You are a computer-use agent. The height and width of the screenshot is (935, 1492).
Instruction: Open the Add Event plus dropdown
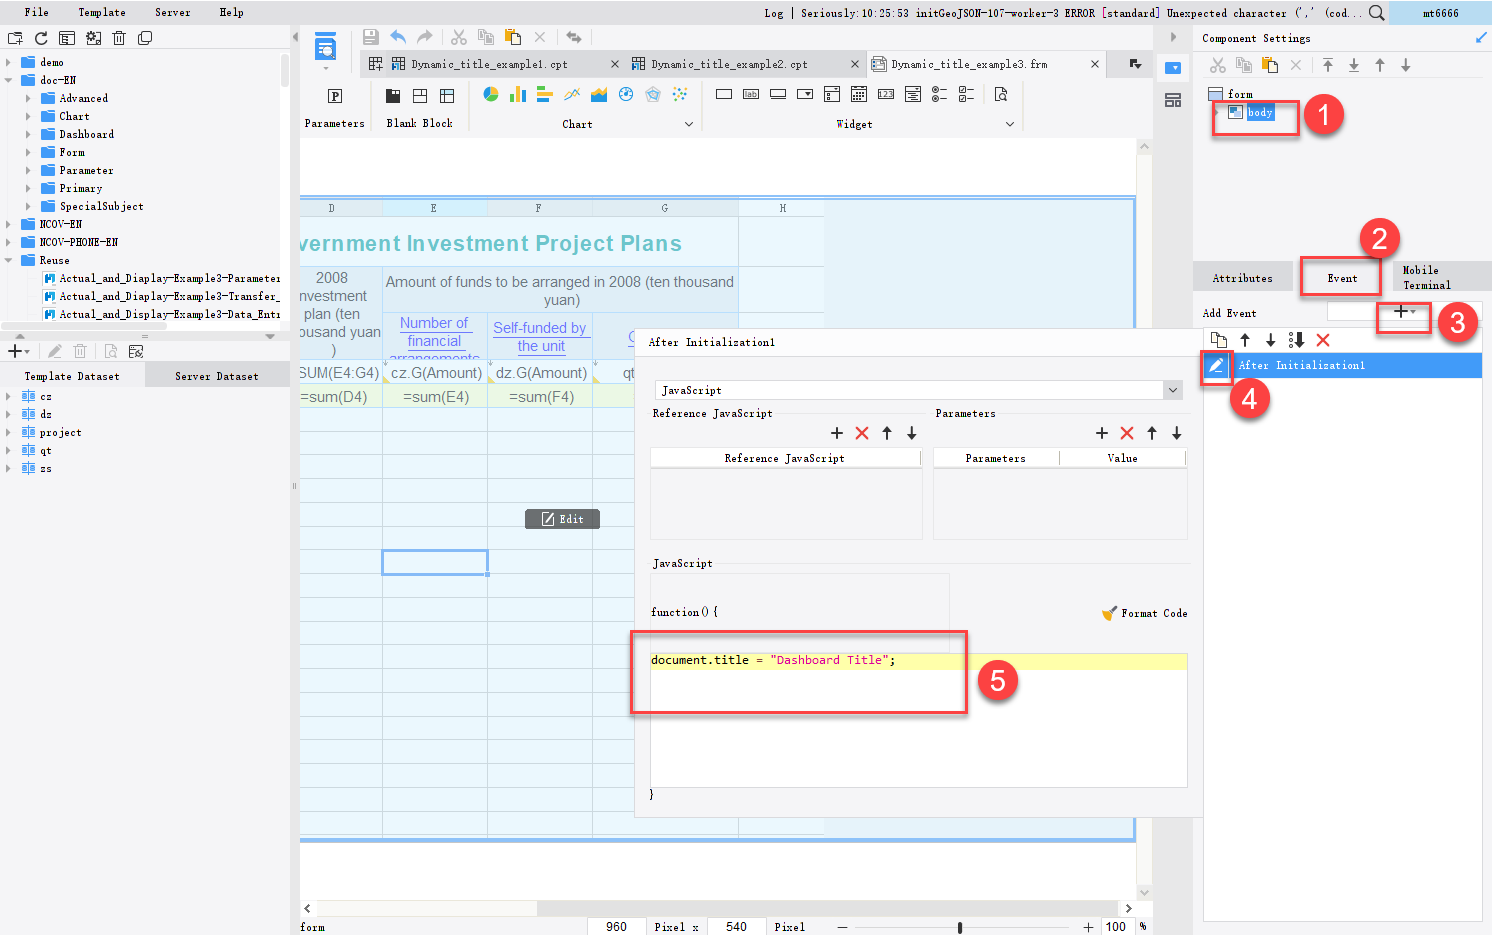tap(1405, 312)
